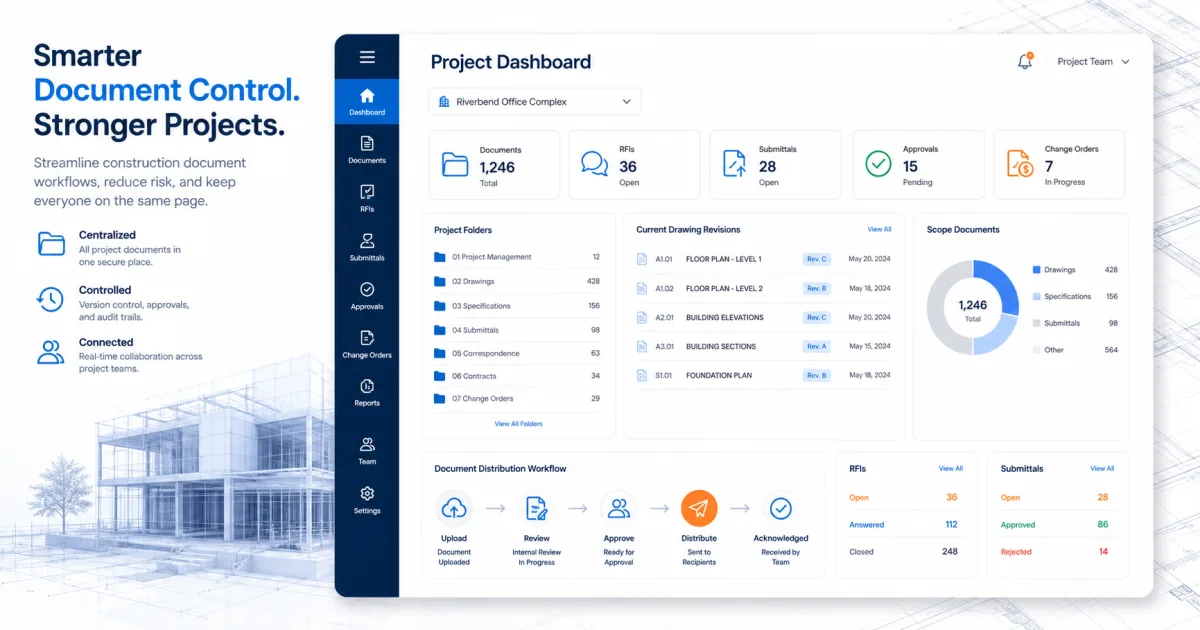Click the Reports sidebar icon
The width and height of the screenshot is (1200, 630).
367,386
